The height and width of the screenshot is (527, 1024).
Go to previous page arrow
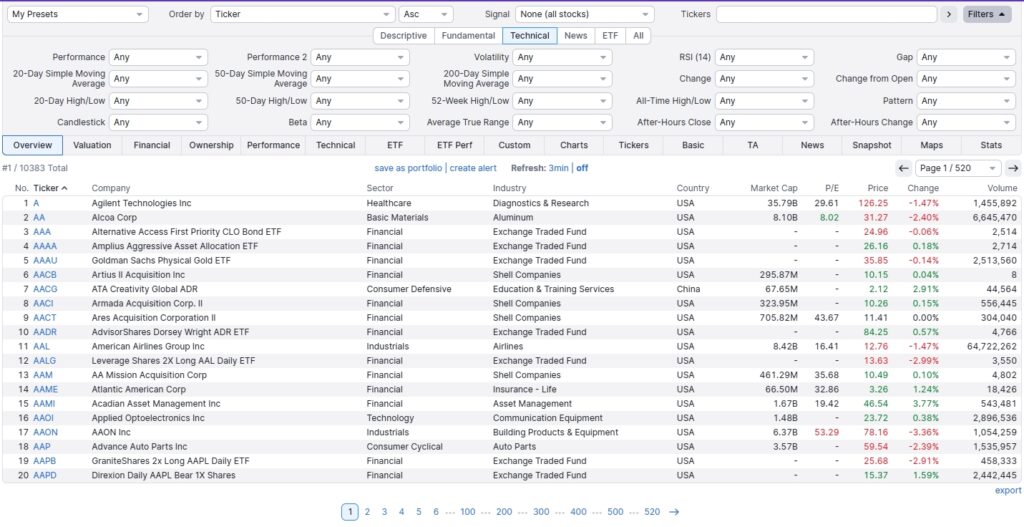click(x=903, y=168)
